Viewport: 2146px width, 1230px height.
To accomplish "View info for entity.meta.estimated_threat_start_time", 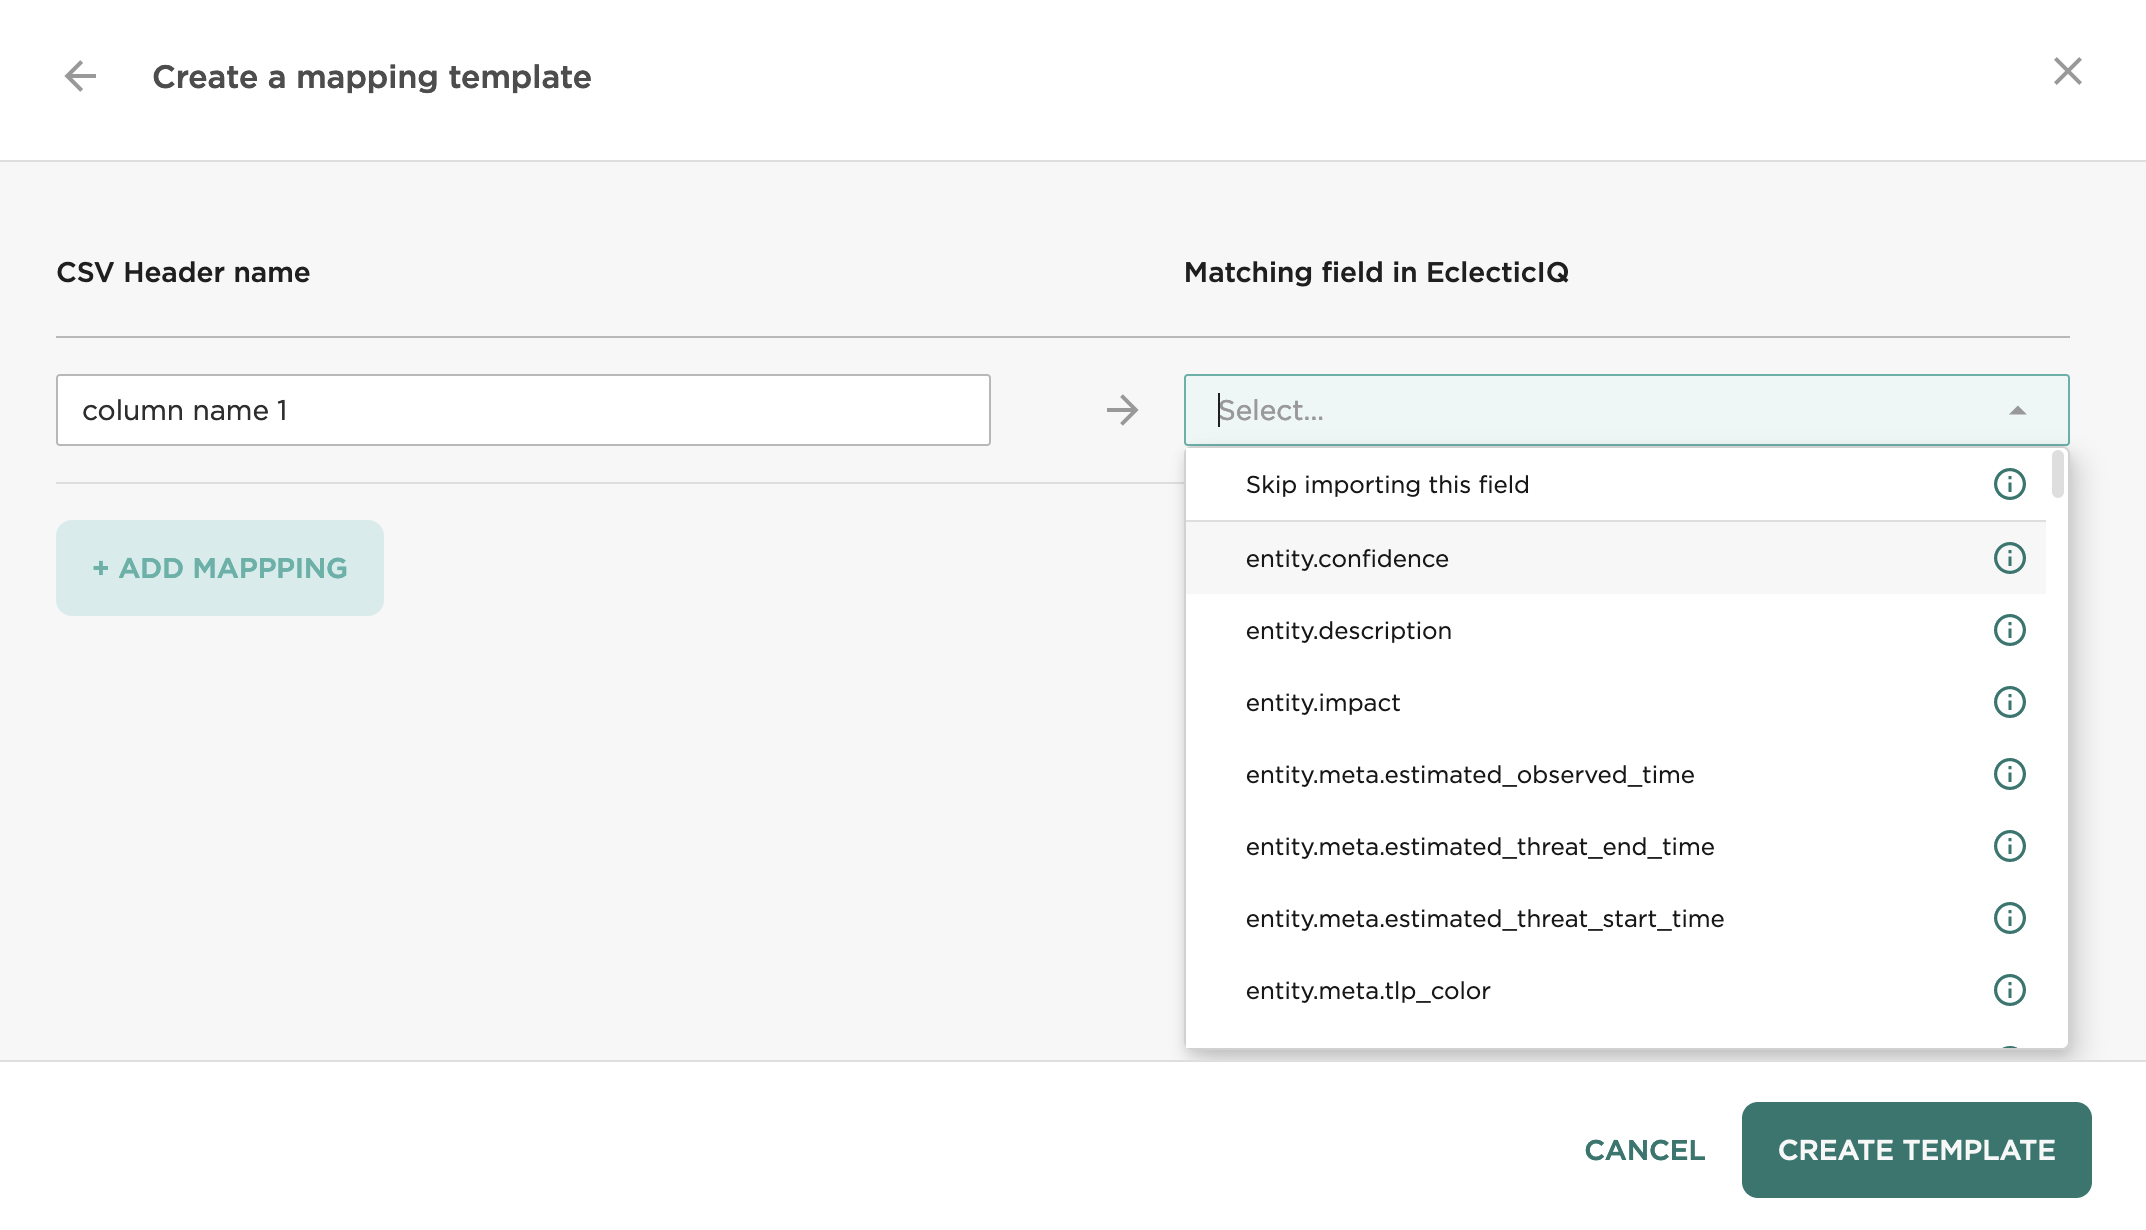I will pyautogui.click(x=2009, y=918).
